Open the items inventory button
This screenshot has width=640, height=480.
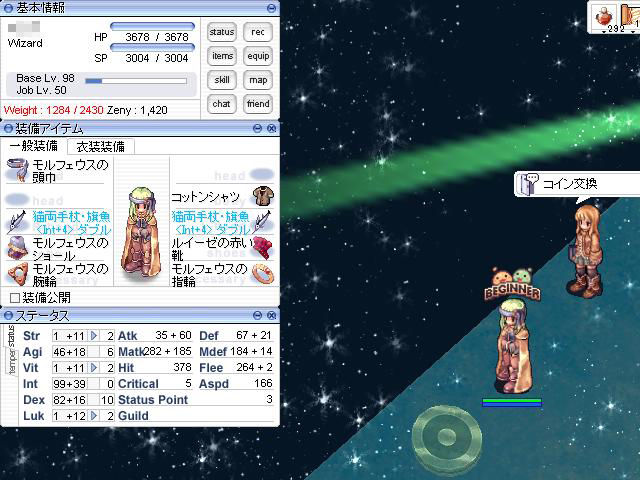[222, 56]
